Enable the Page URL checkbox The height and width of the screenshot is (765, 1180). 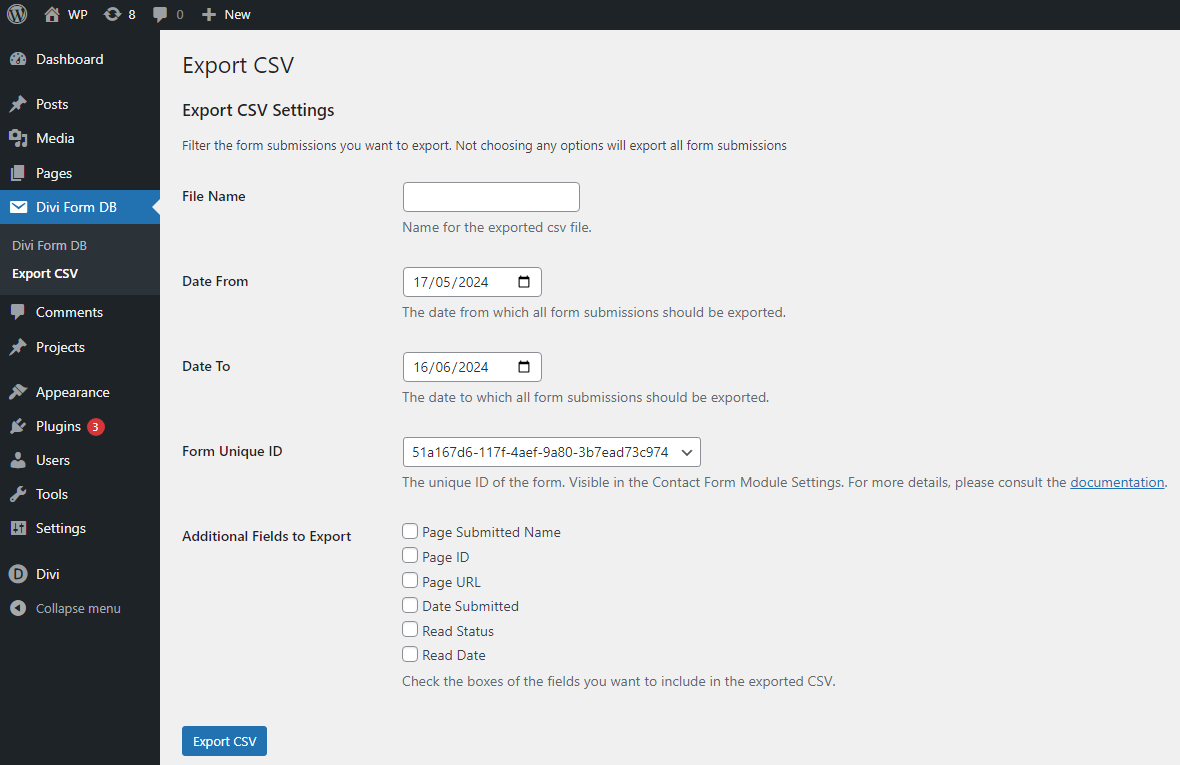pos(410,581)
